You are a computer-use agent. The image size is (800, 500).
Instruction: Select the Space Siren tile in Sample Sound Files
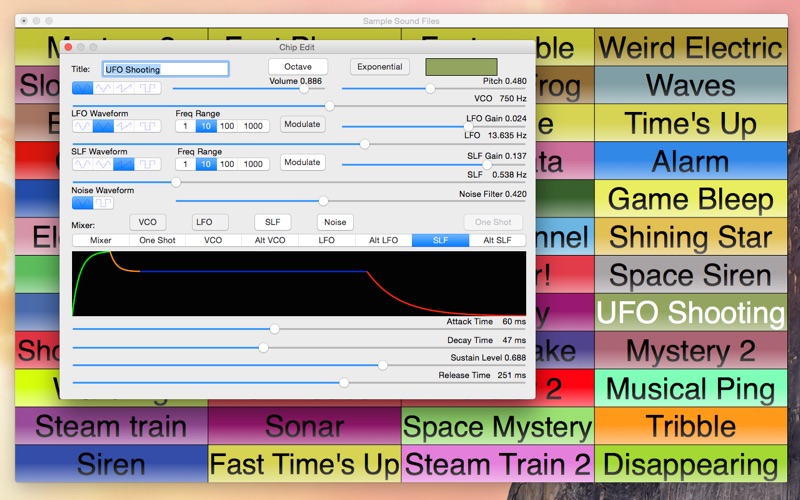click(691, 275)
